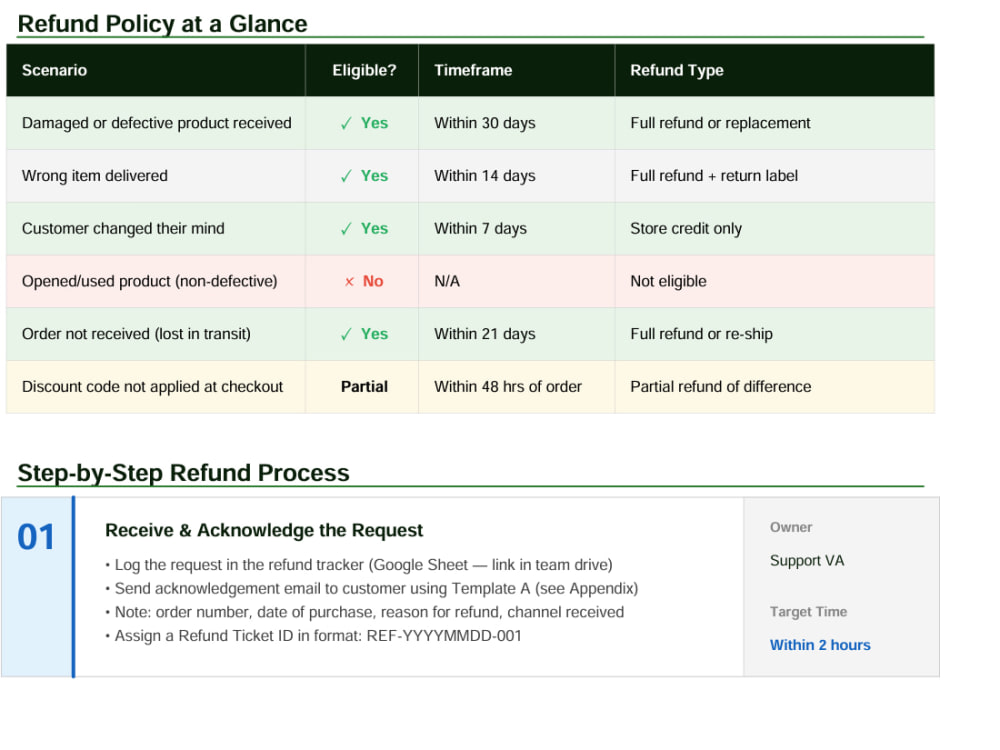Click the red X next to No
Image resolution: width=1000 pixels, height=750 pixels.
pyautogui.click(x=349, y=282)
